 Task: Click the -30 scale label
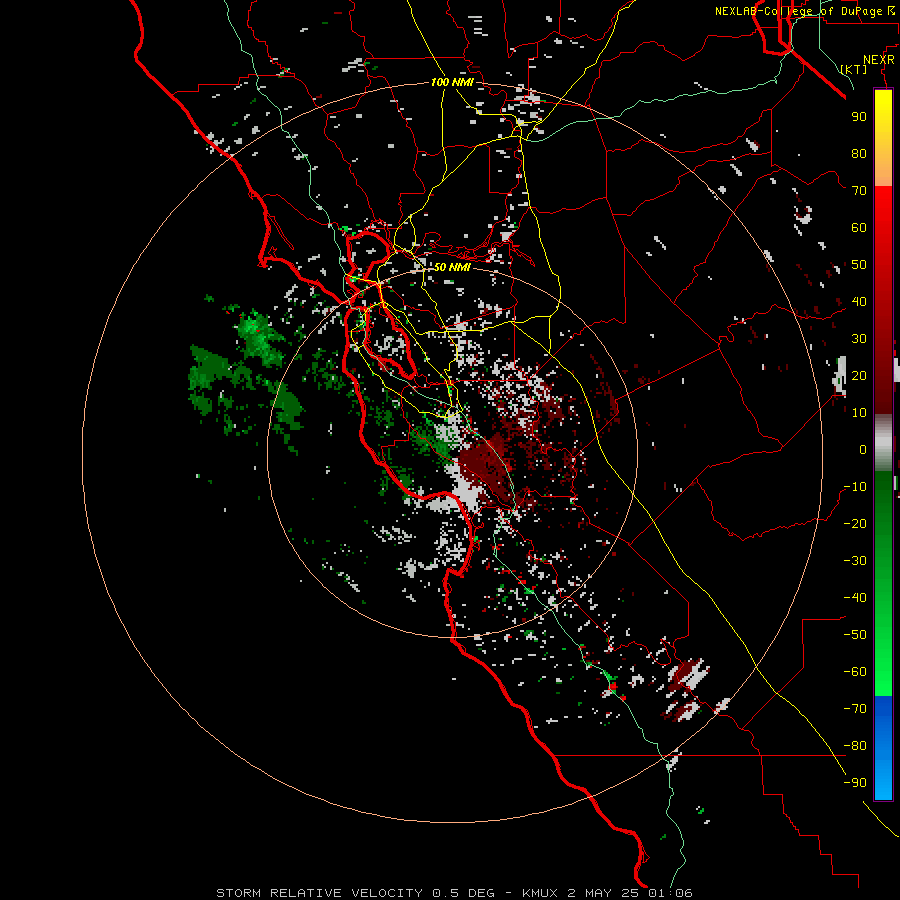[x=855, y=561]
